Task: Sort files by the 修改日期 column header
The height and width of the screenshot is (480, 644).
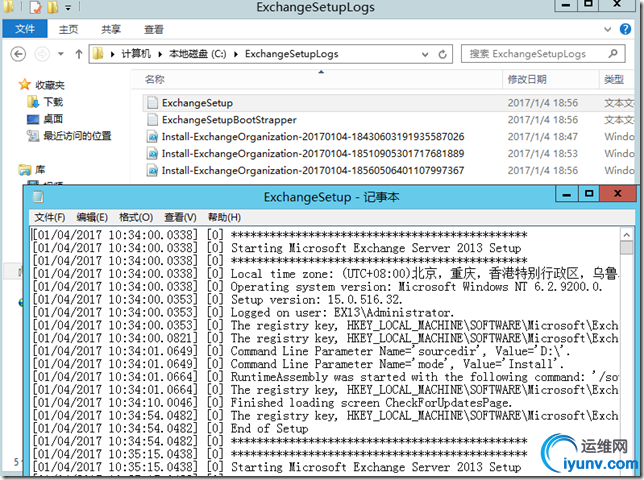Action: tap(527, 79)
